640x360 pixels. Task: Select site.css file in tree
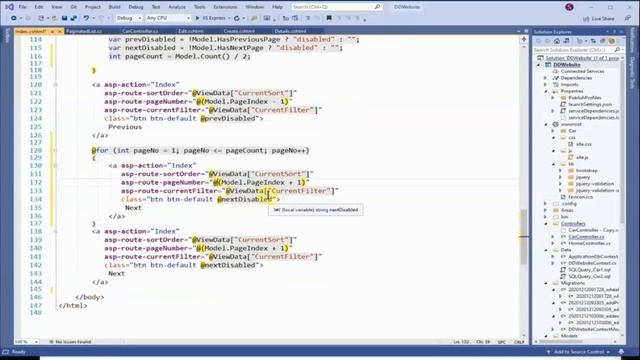pos(584,144)
